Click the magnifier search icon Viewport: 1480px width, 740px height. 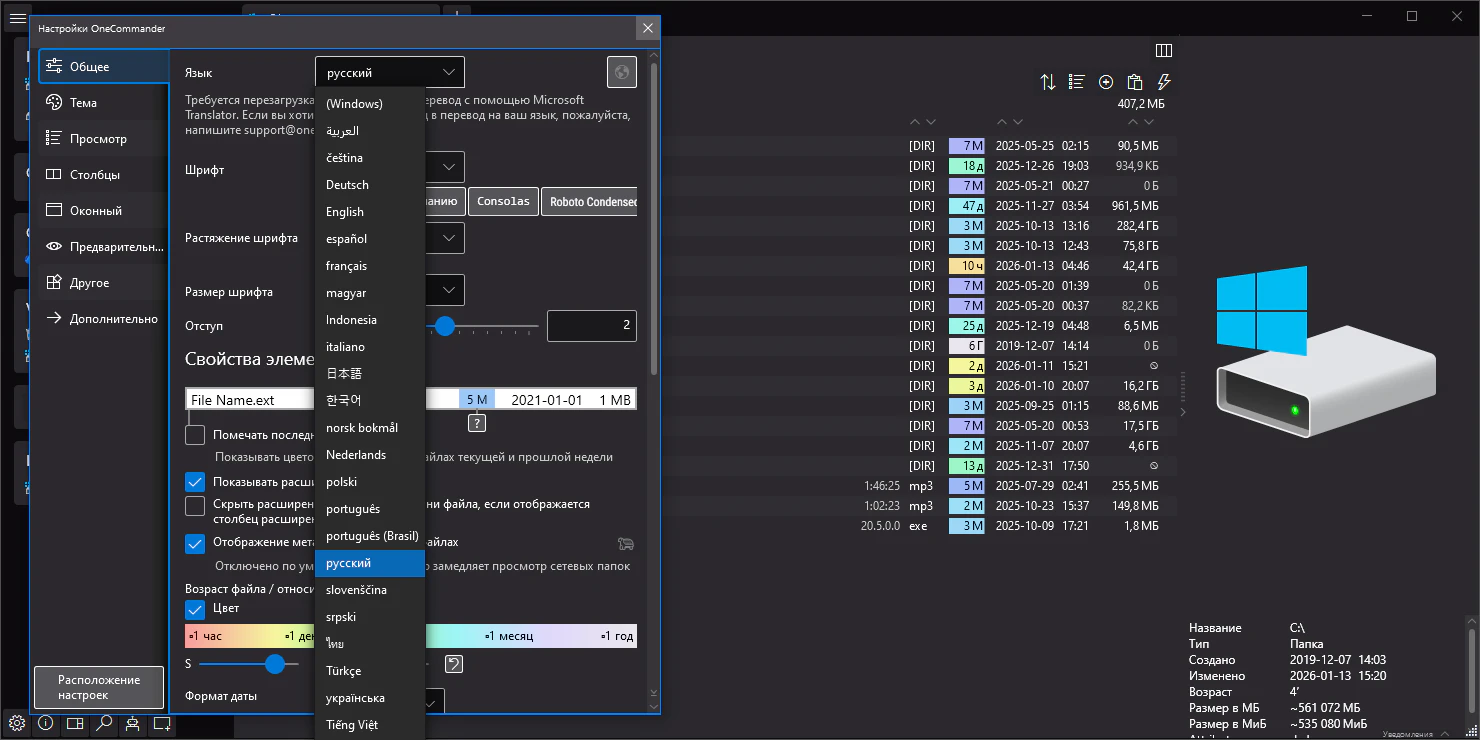coord(104,723)
